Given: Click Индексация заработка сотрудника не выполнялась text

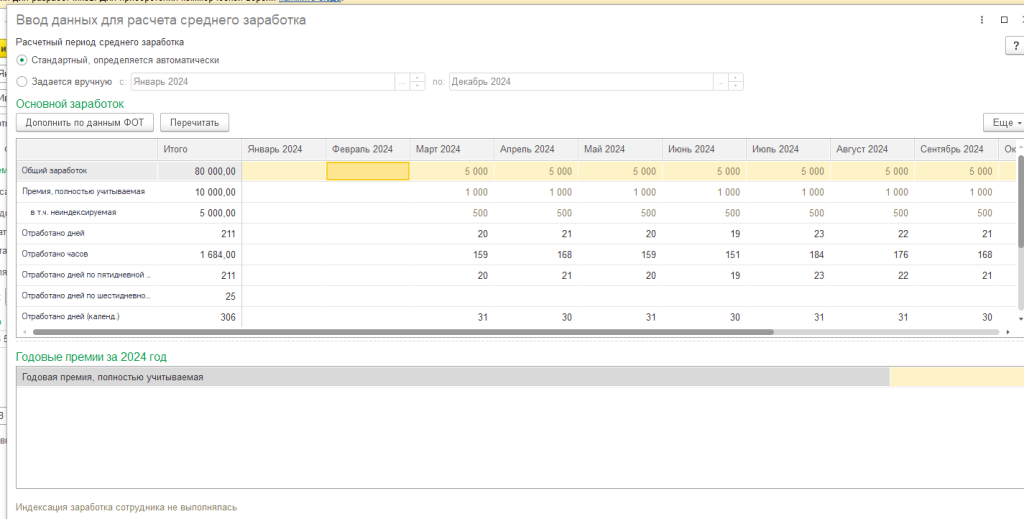Looking at the screenshot, I should [x=127, y=507].
